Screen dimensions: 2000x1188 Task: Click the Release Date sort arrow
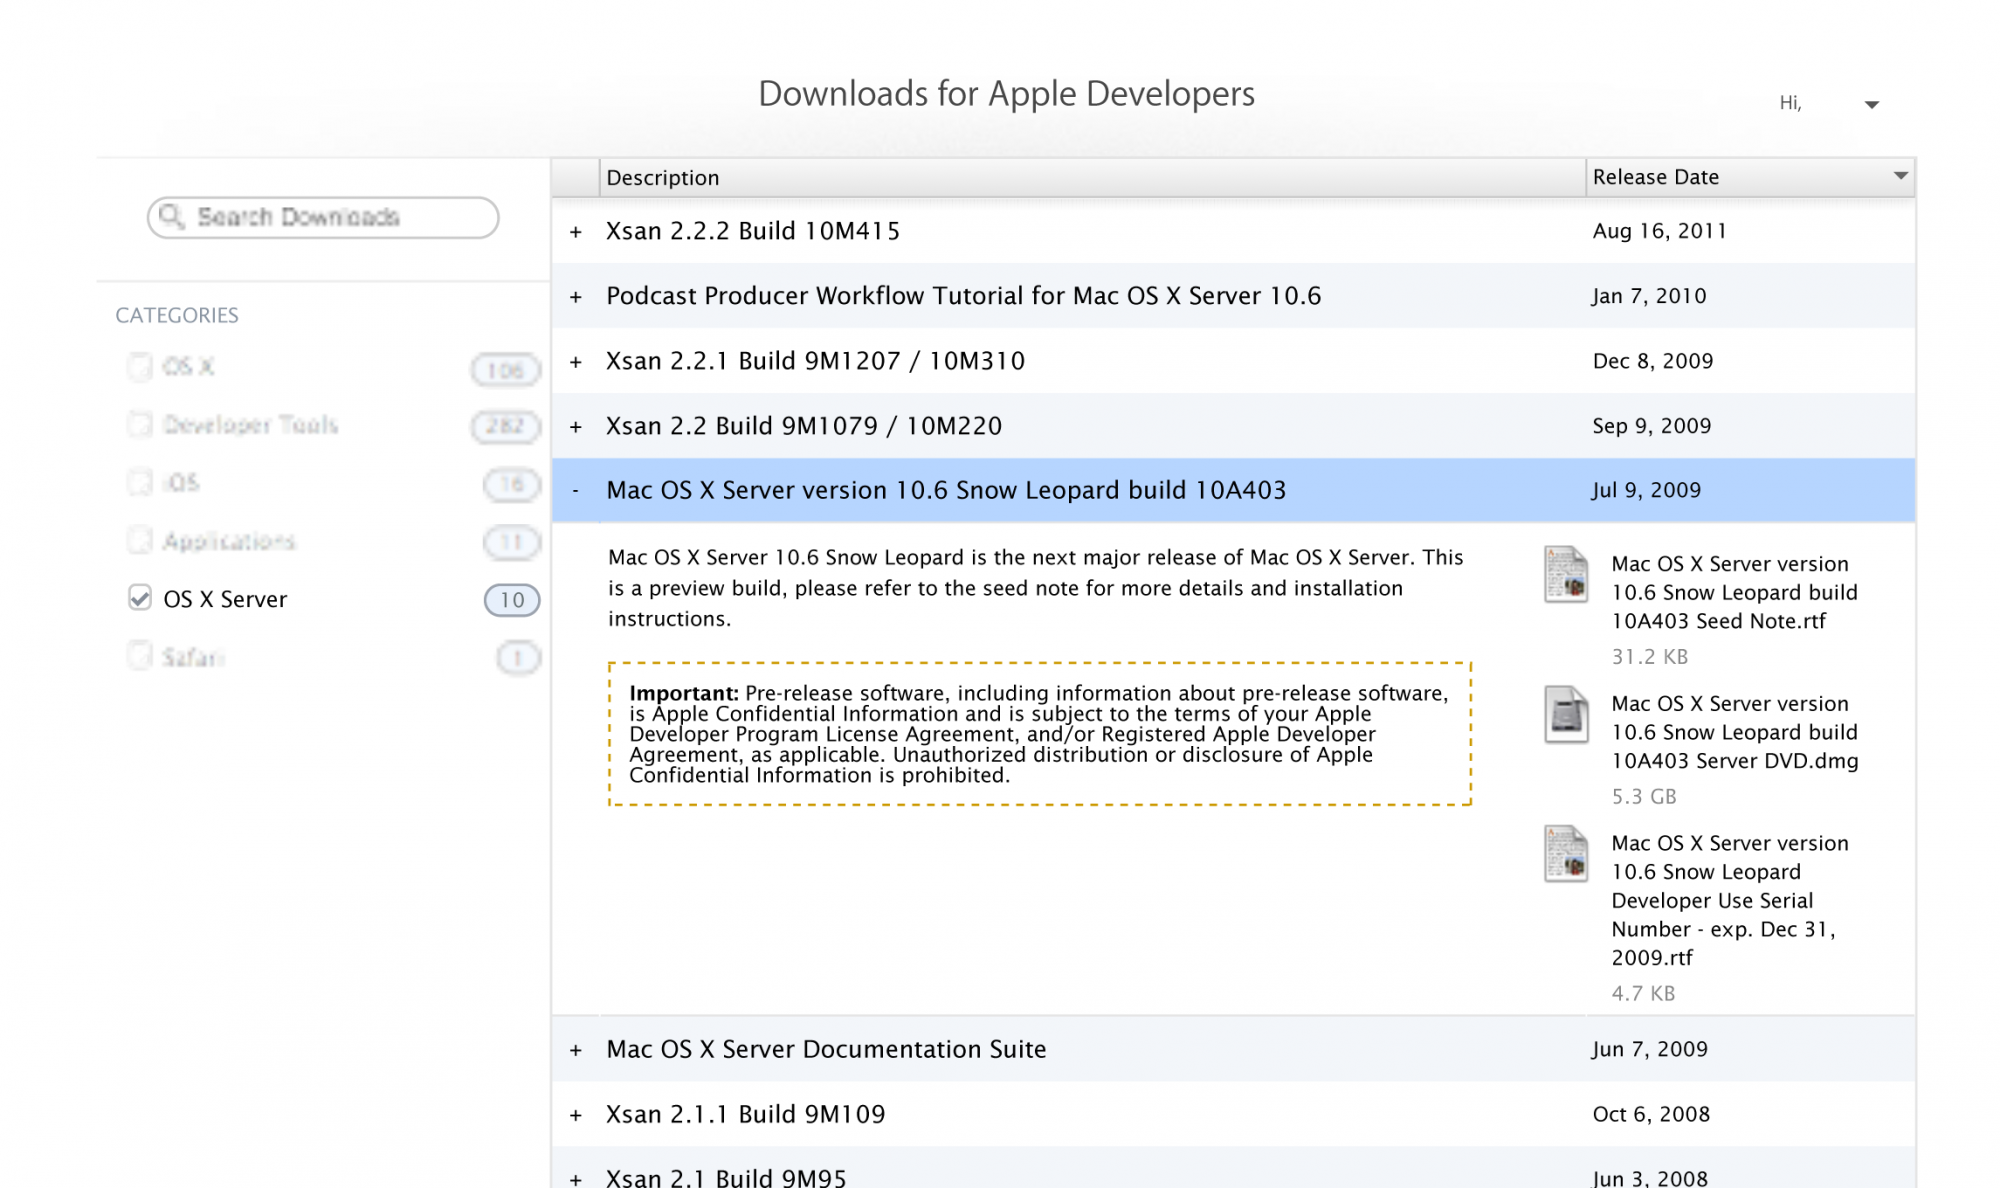coord(1900,176)
